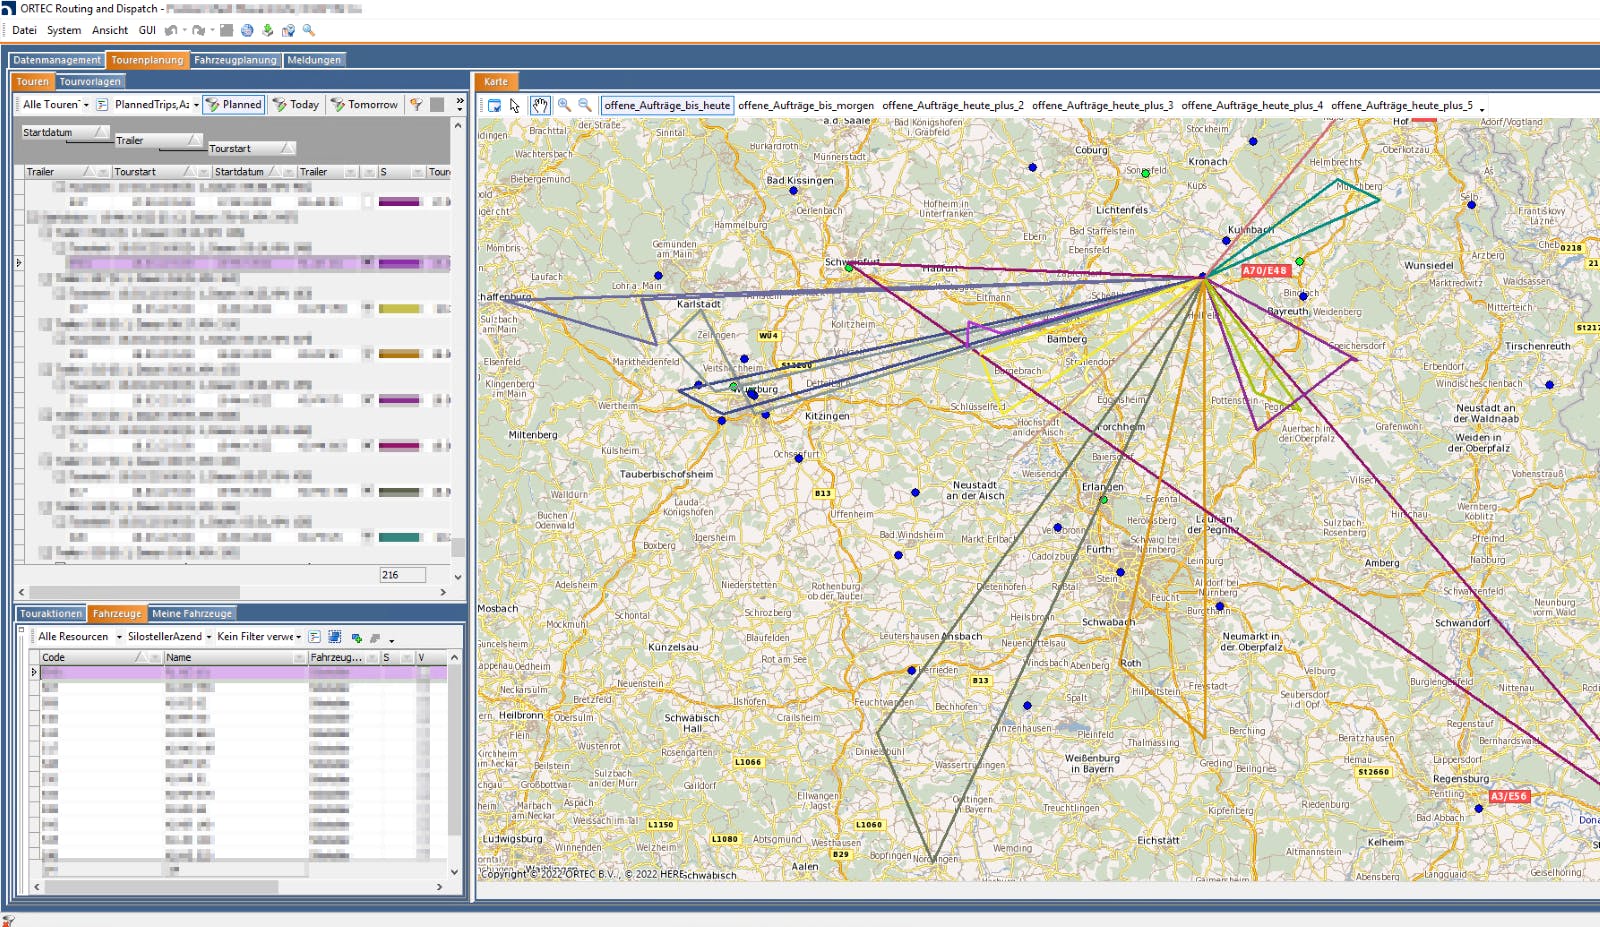The image size is (1600, 927).
Task: Click the map zoom-in magnifier
Action: (x=564, y=105)
